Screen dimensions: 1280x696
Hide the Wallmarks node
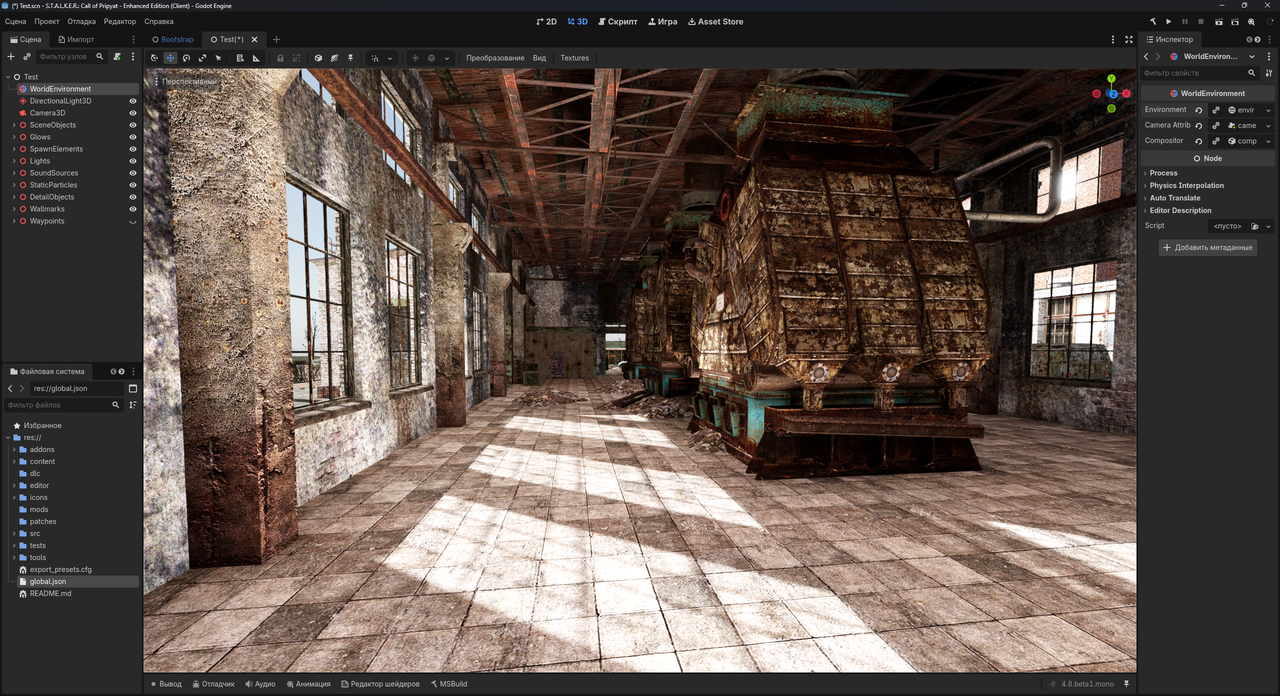click(133, 209)
